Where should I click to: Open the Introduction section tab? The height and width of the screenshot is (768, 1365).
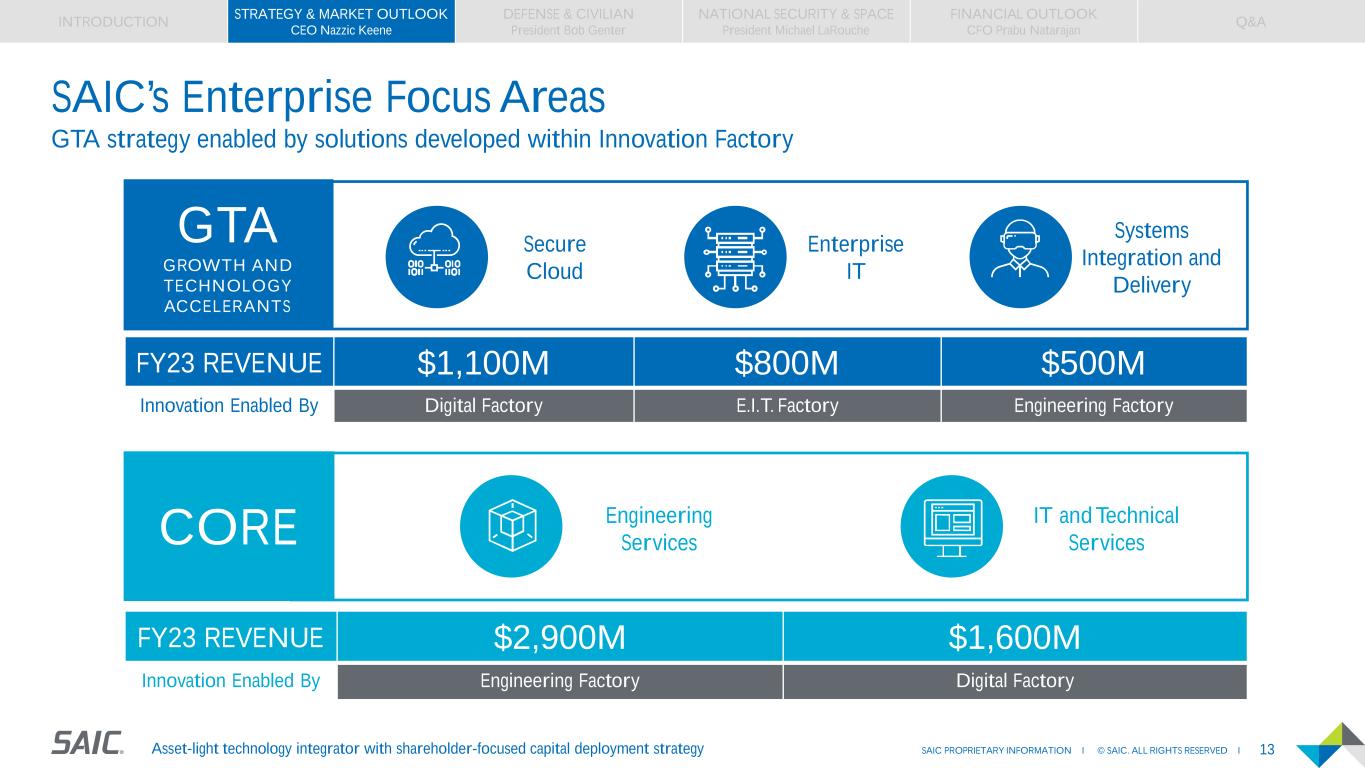click(x=114, y=21)
